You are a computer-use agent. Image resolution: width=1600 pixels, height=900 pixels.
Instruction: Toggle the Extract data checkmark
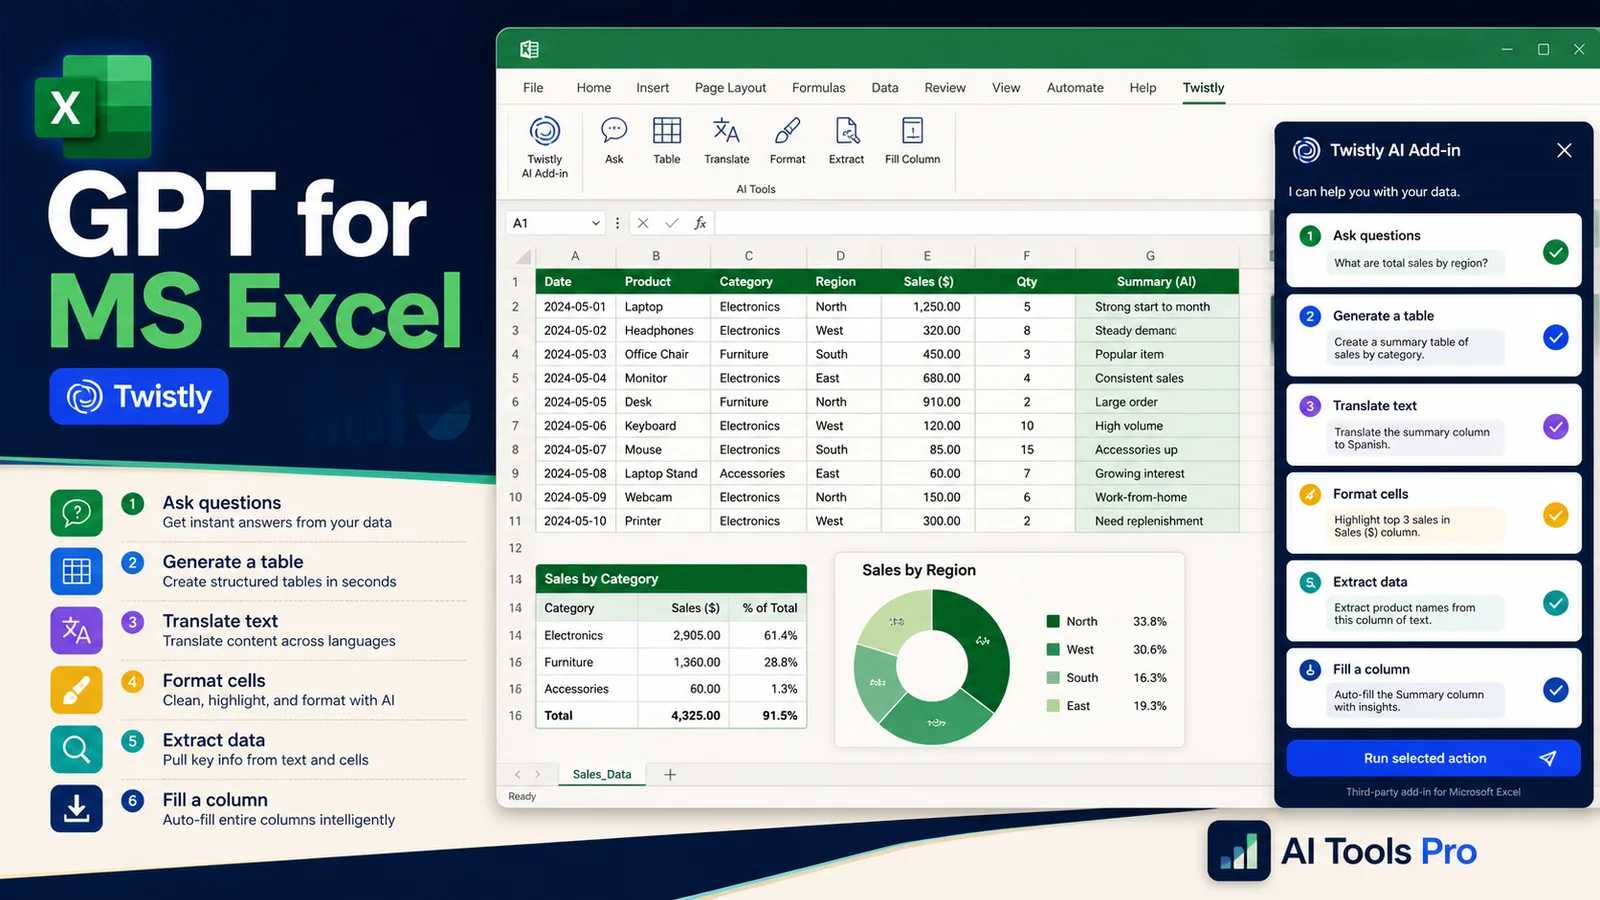(1555, 603)
